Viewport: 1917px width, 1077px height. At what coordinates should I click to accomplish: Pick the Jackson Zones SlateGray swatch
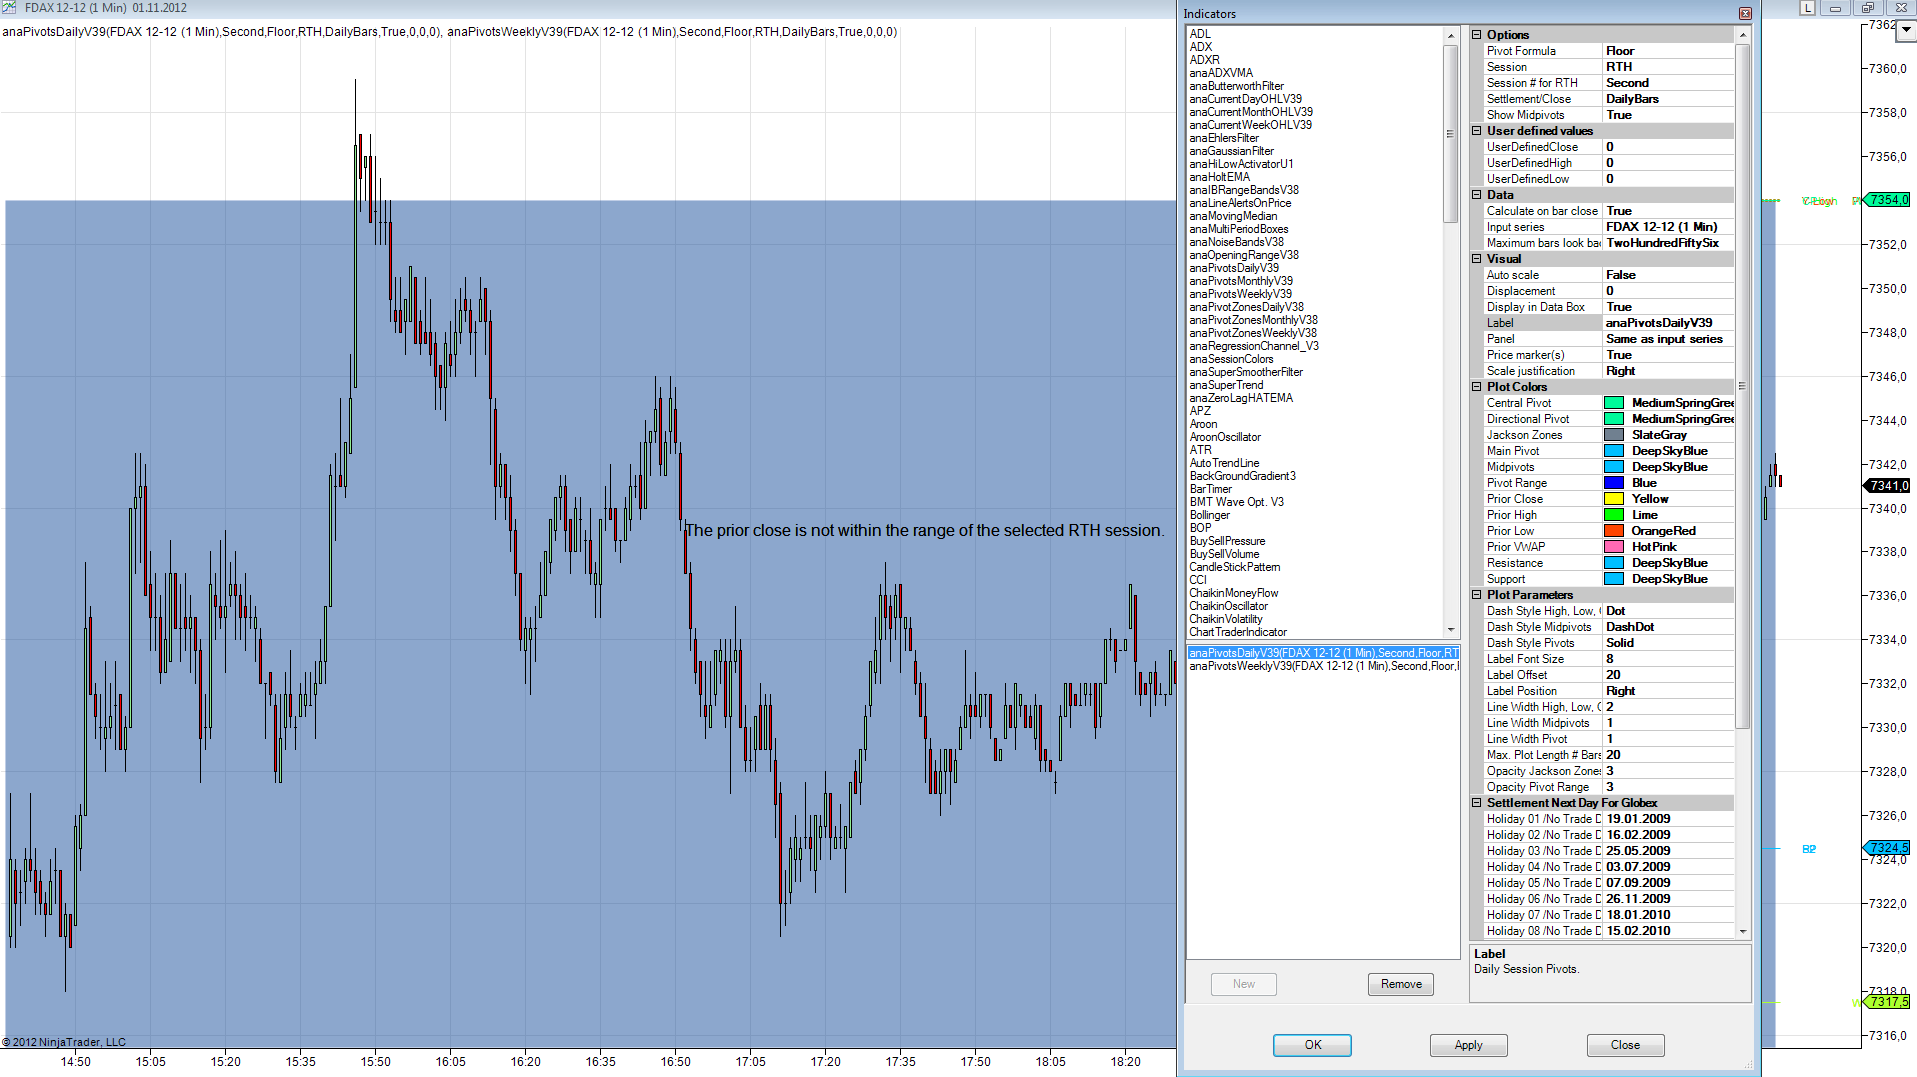tap(1614, 435)
